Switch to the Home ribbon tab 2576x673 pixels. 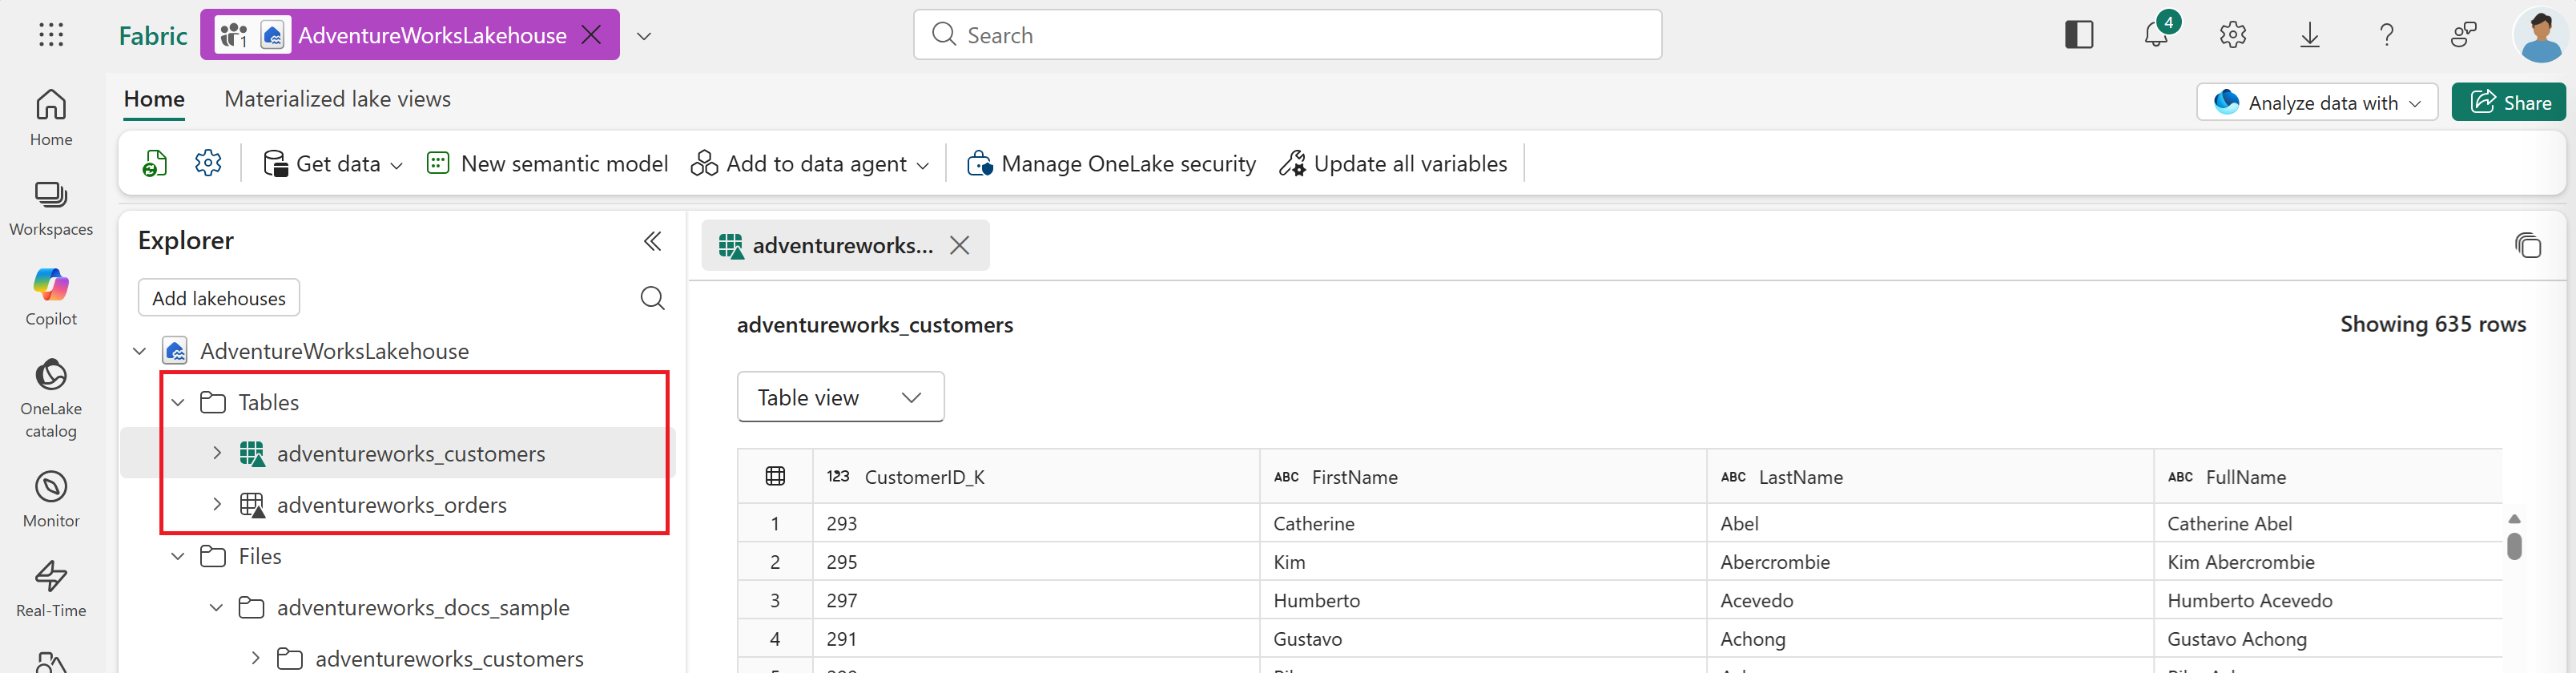(x=154, y=99)
